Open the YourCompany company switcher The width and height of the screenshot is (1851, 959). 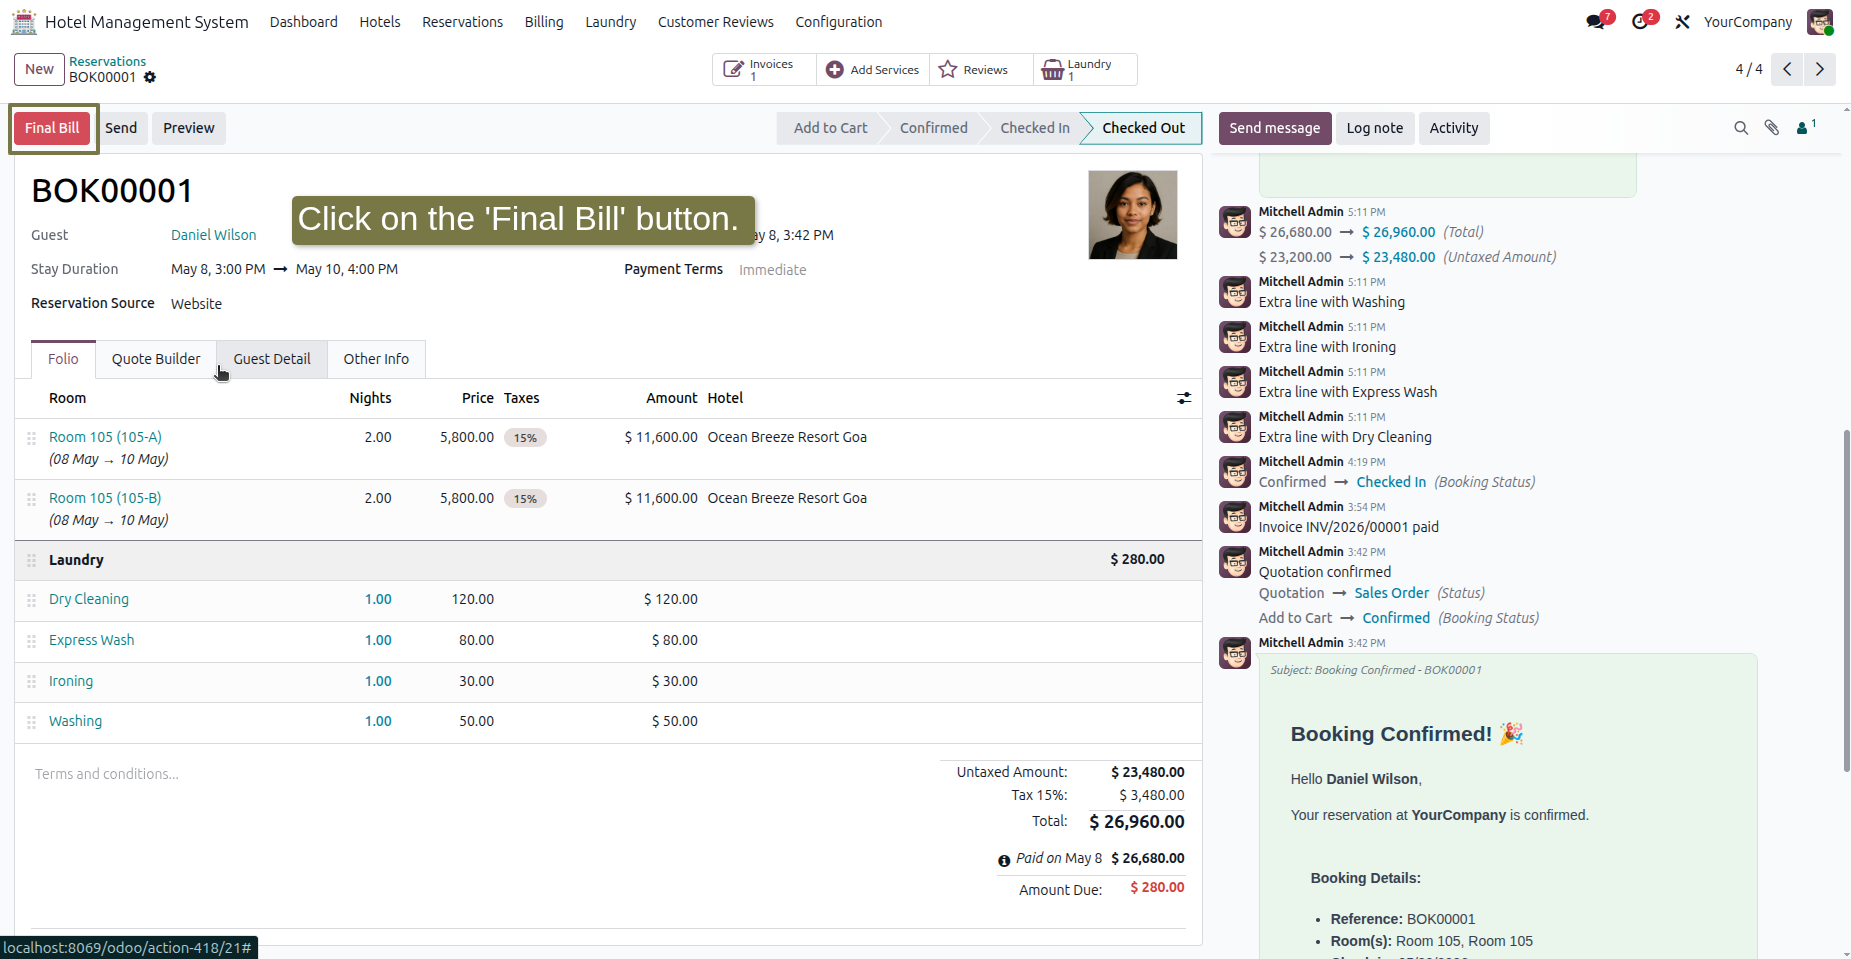click(x=1748, y=22)
